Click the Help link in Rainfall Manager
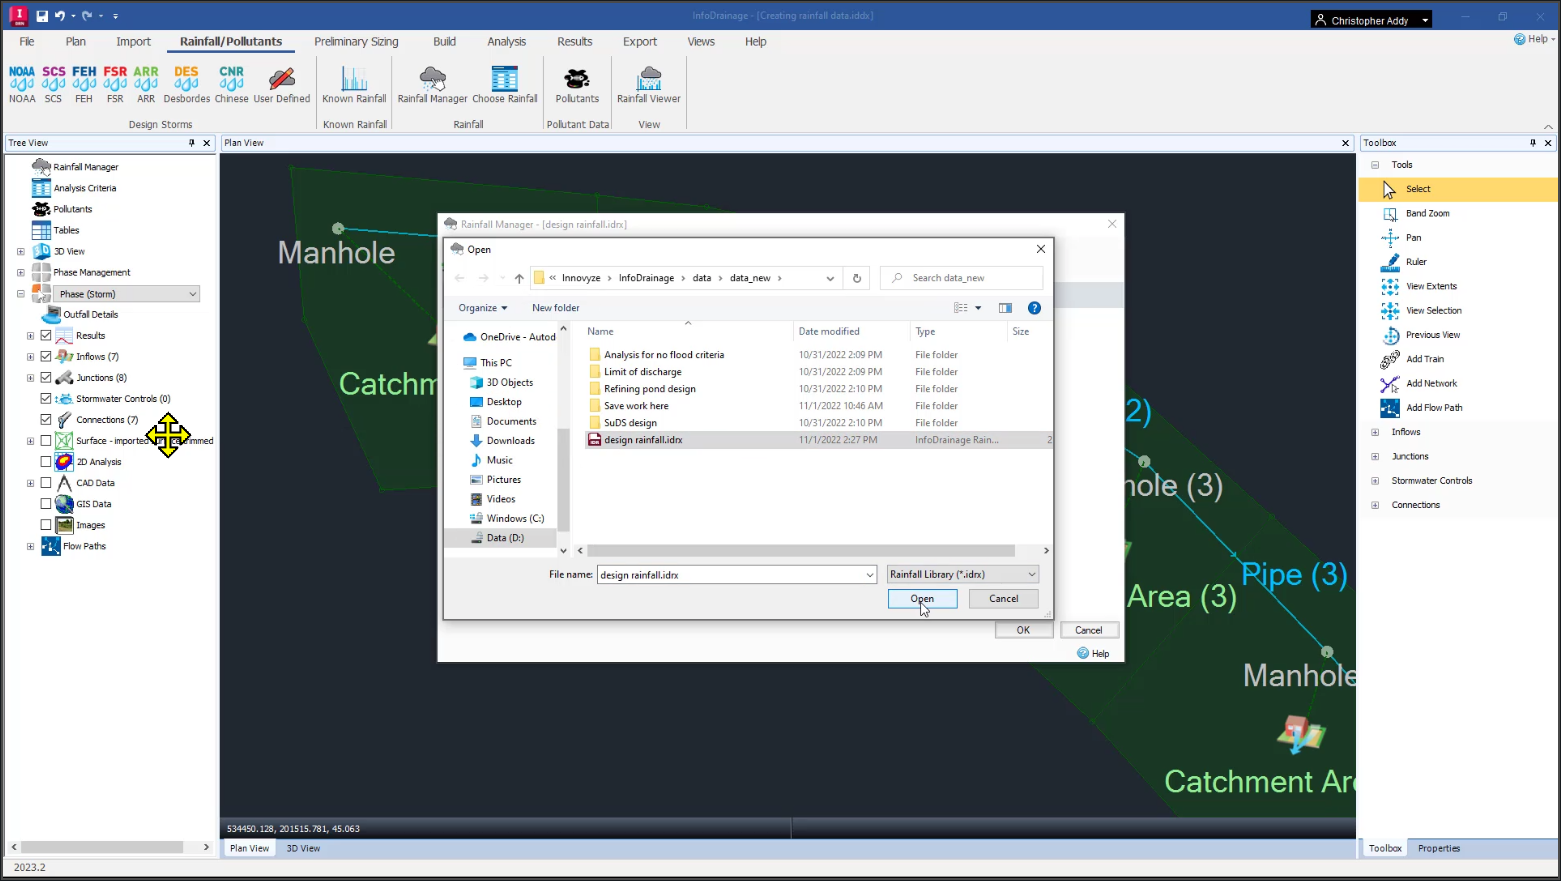 point(1093,653)
